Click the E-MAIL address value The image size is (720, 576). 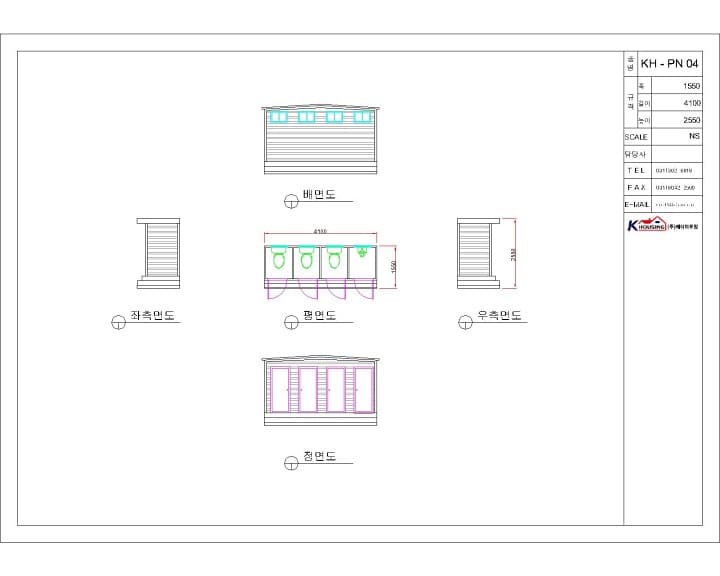click(675, 205)
